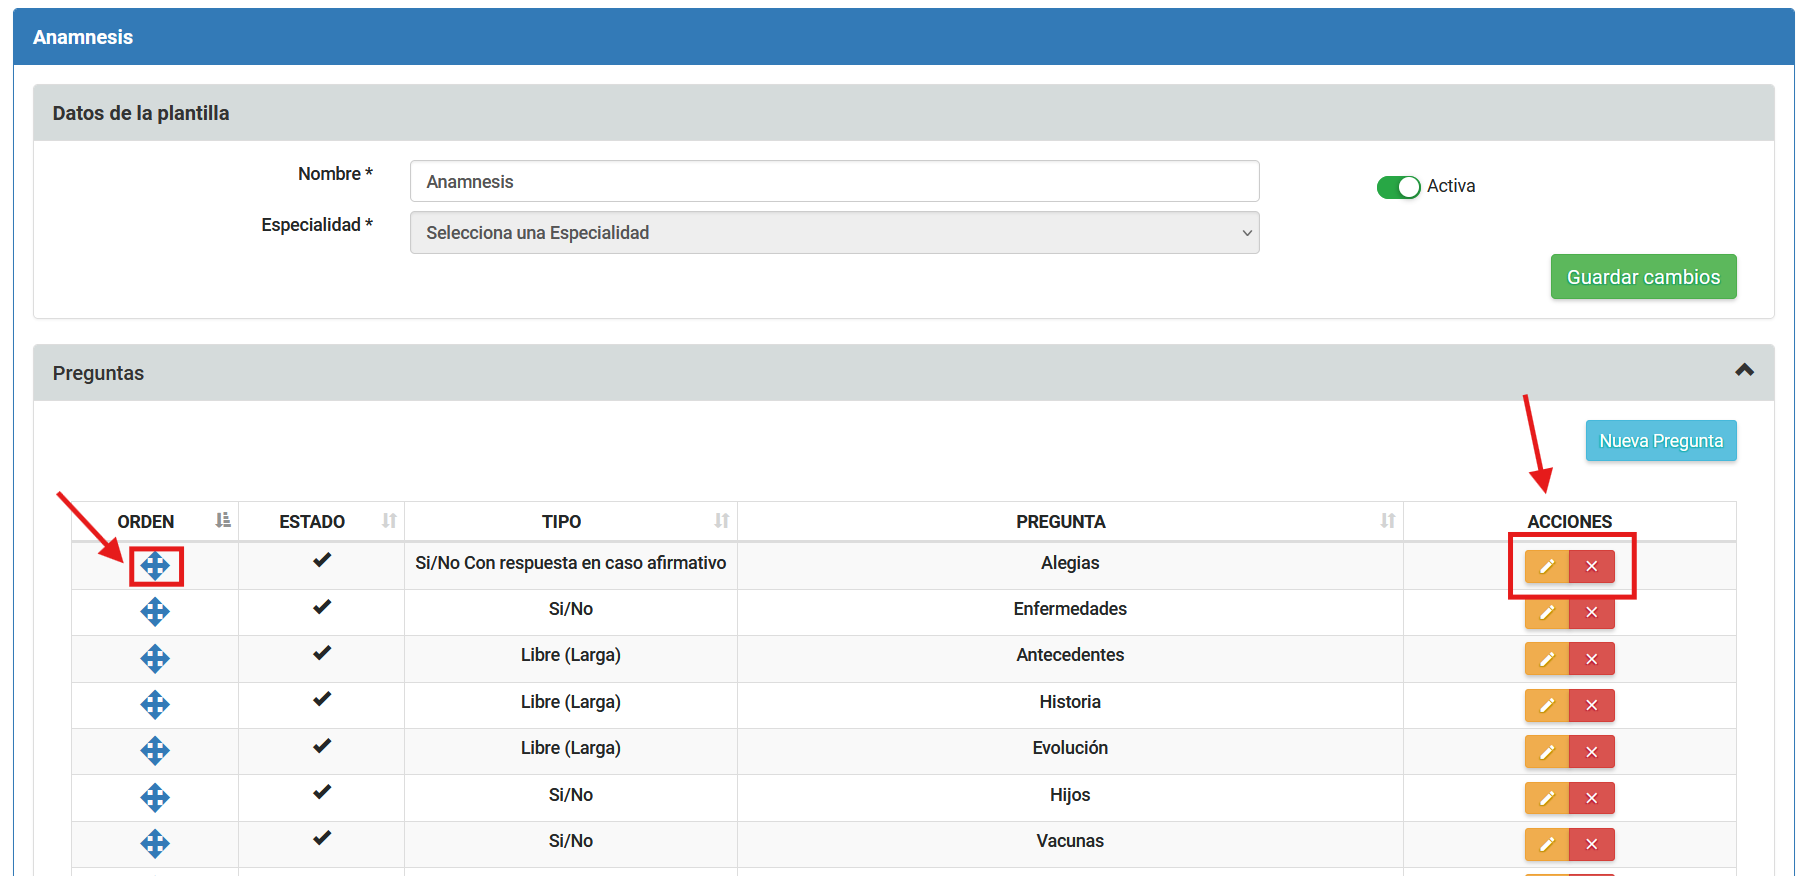
Task: Edit the Hijos question
Action: pos(1546,798)
